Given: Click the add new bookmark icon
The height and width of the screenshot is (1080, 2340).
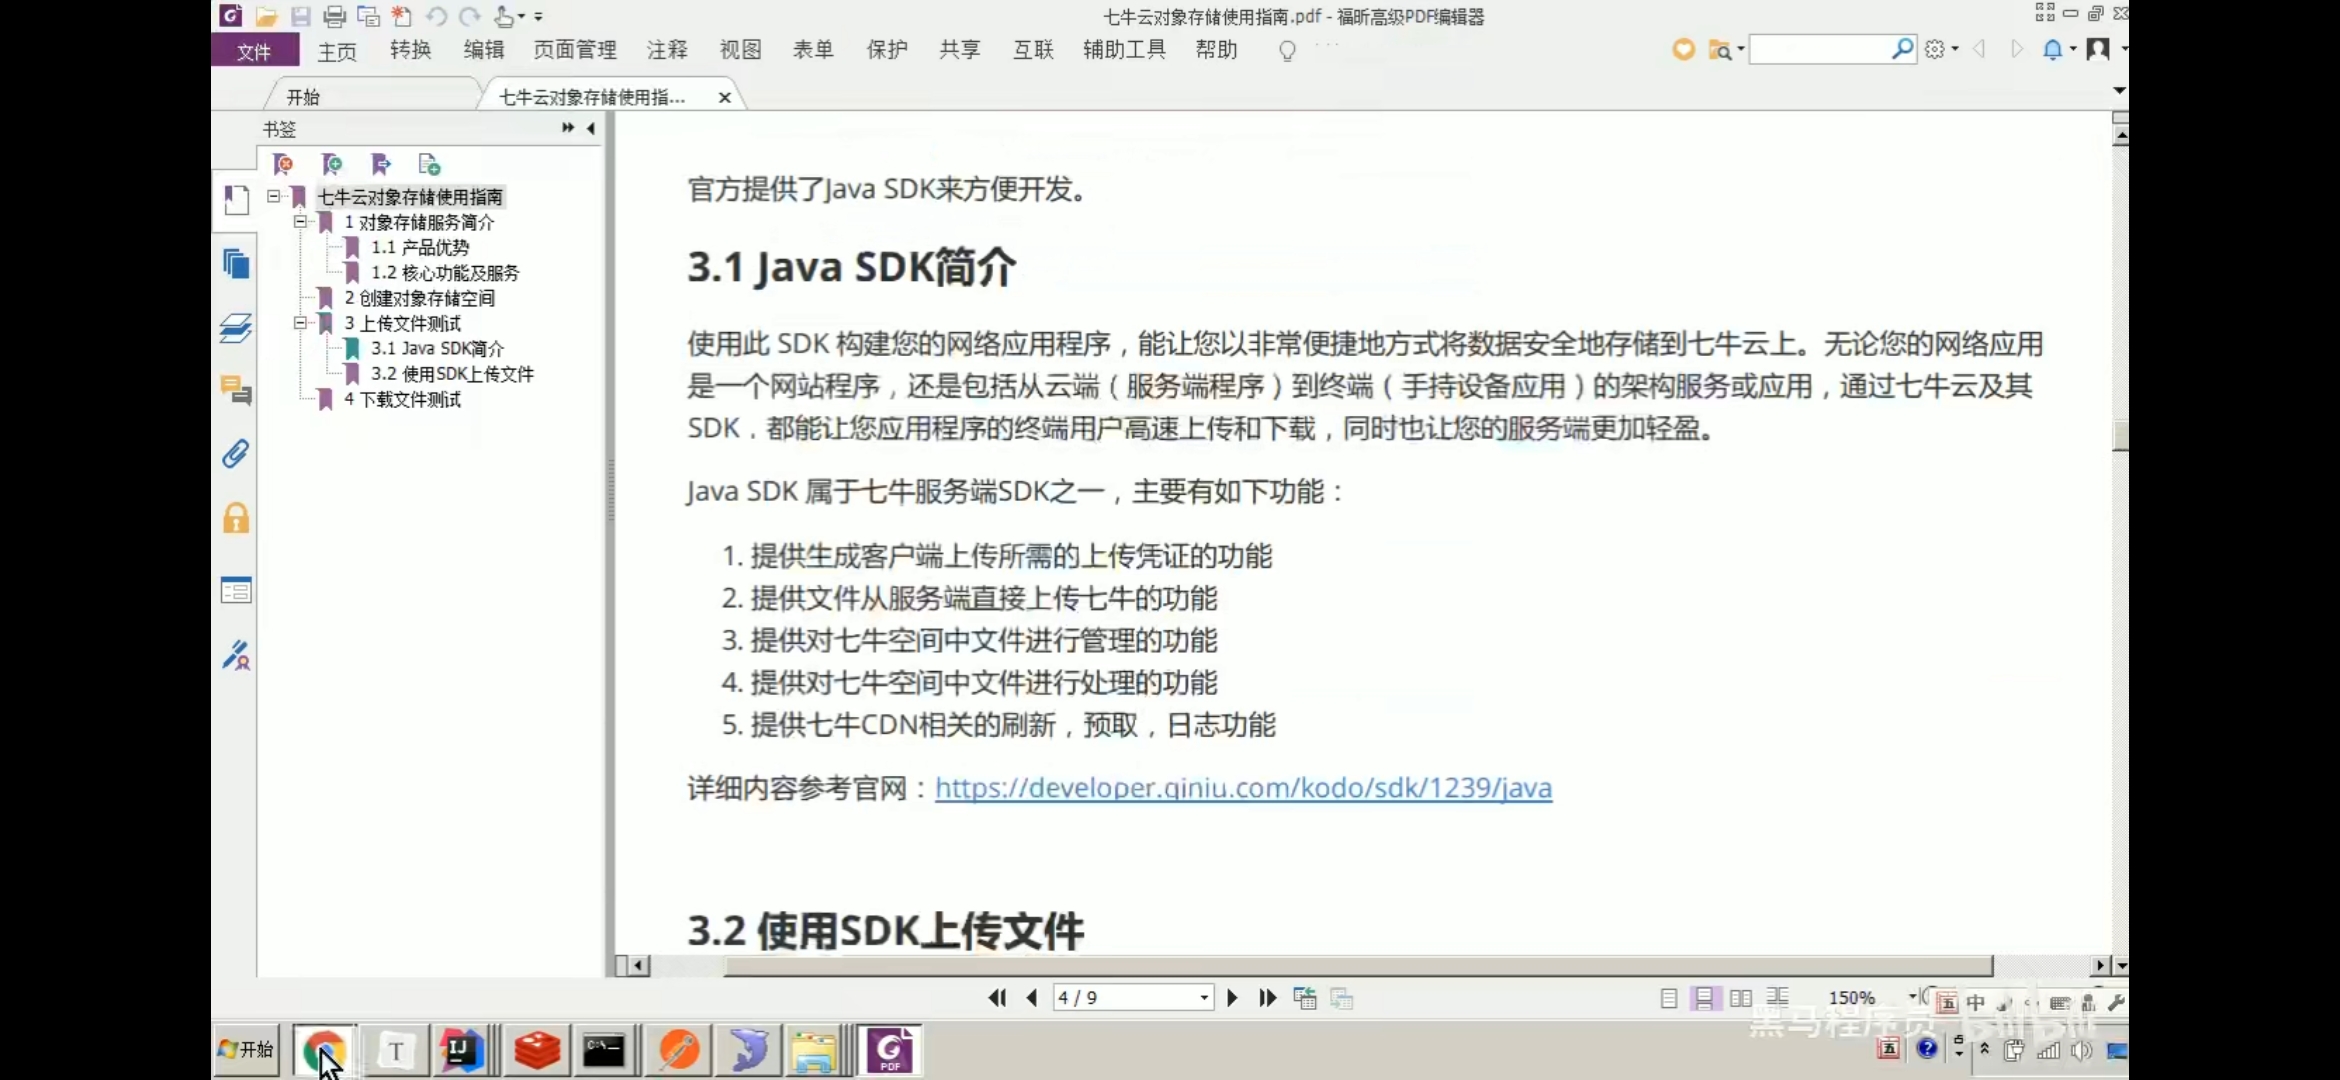Looking at the screenshot, I should [x=332, y=164].
